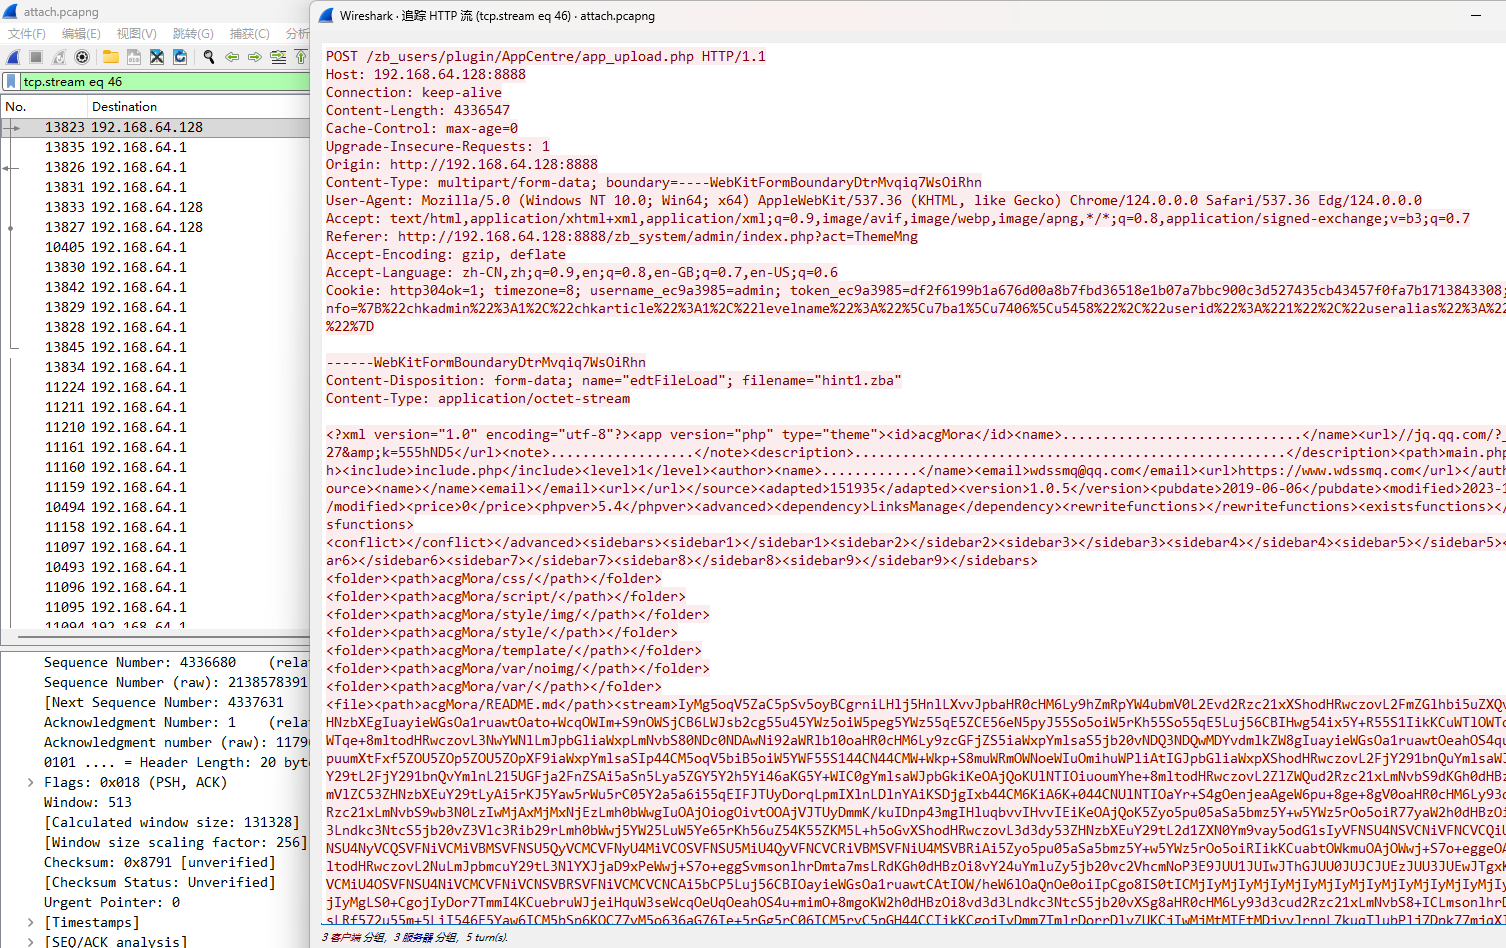1506x948 pixels.
Task: Go back with the left arrow icon
Action: 232,57
